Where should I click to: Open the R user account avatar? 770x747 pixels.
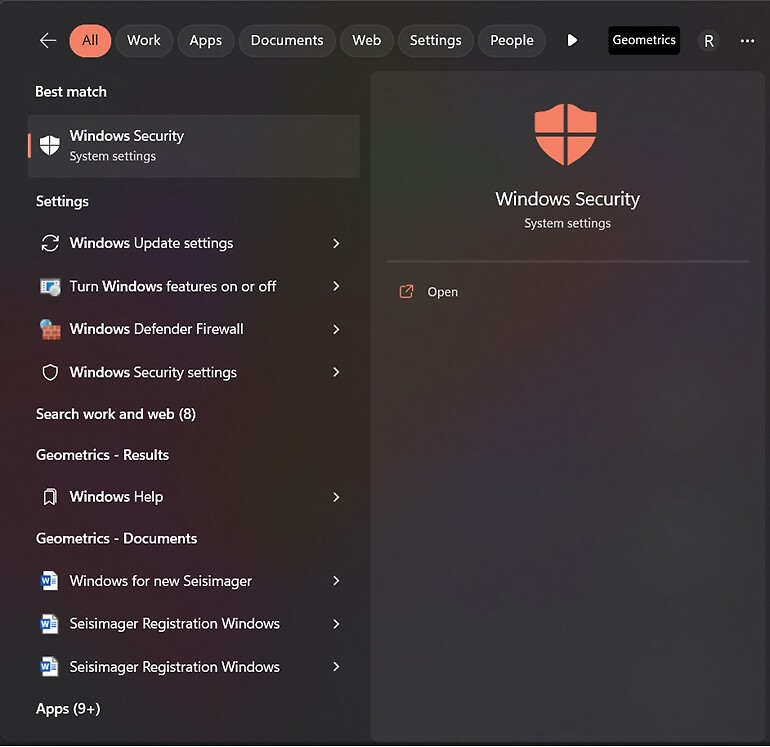pyautogui.click(x=709, y=41)
